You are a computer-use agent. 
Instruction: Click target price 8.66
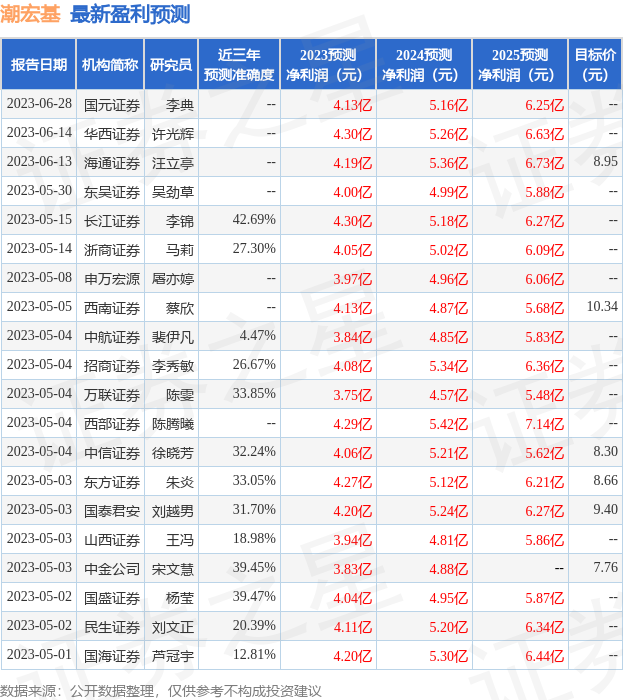click(605, 481)
